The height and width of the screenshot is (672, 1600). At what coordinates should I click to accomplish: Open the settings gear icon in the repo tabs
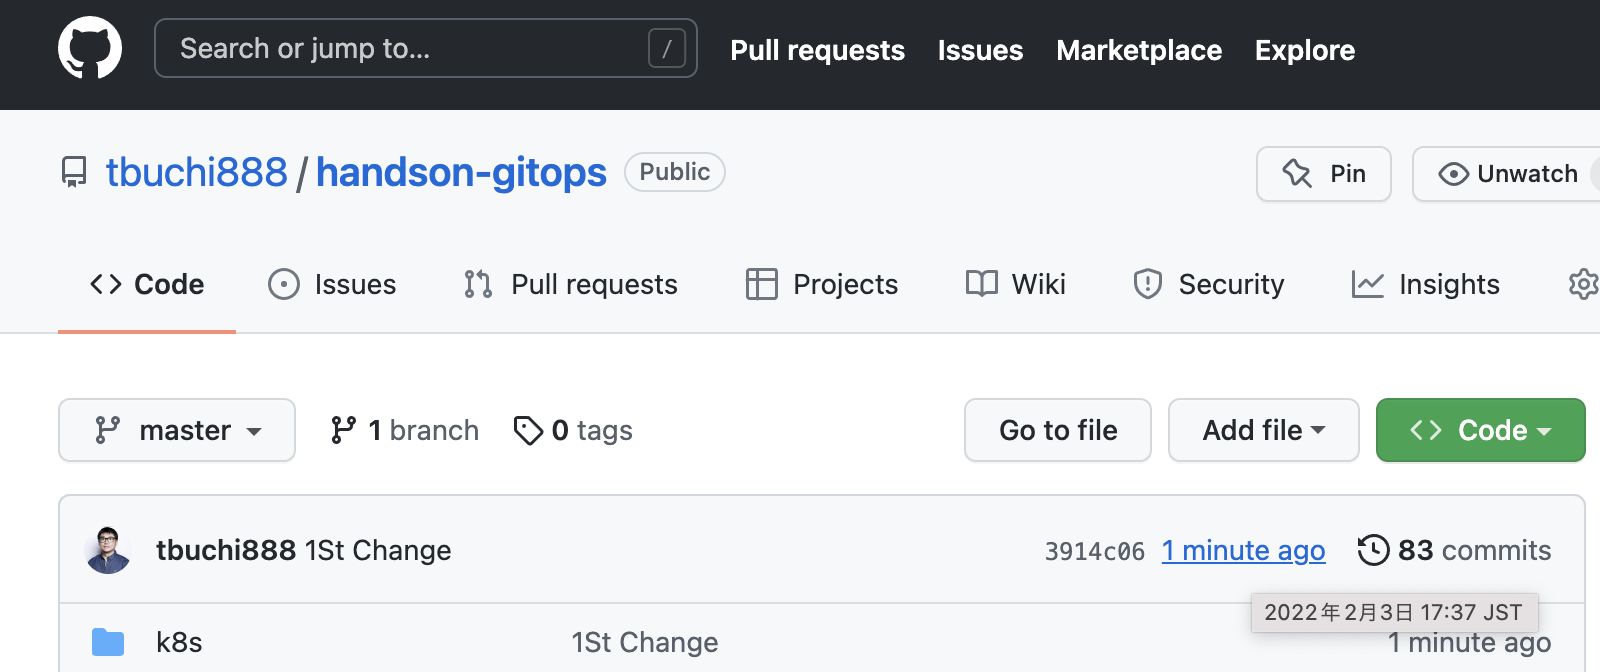1584,284
